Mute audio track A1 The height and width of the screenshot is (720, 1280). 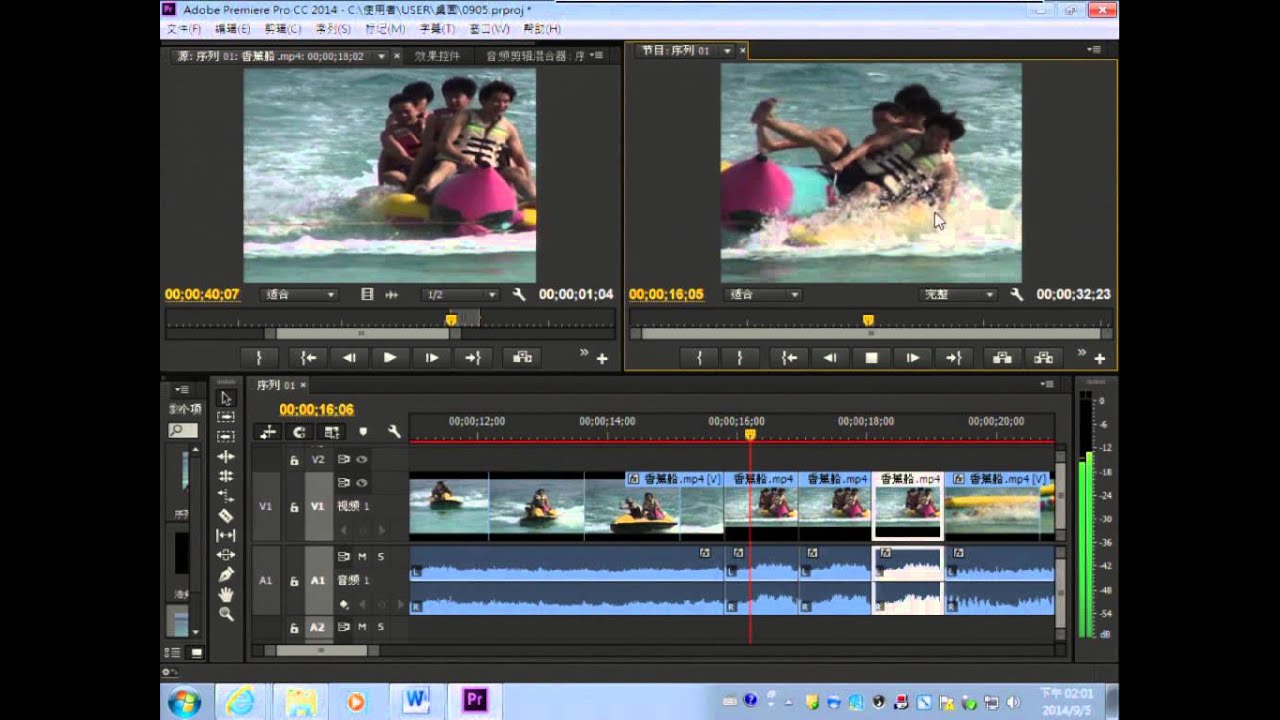(362, 556)
